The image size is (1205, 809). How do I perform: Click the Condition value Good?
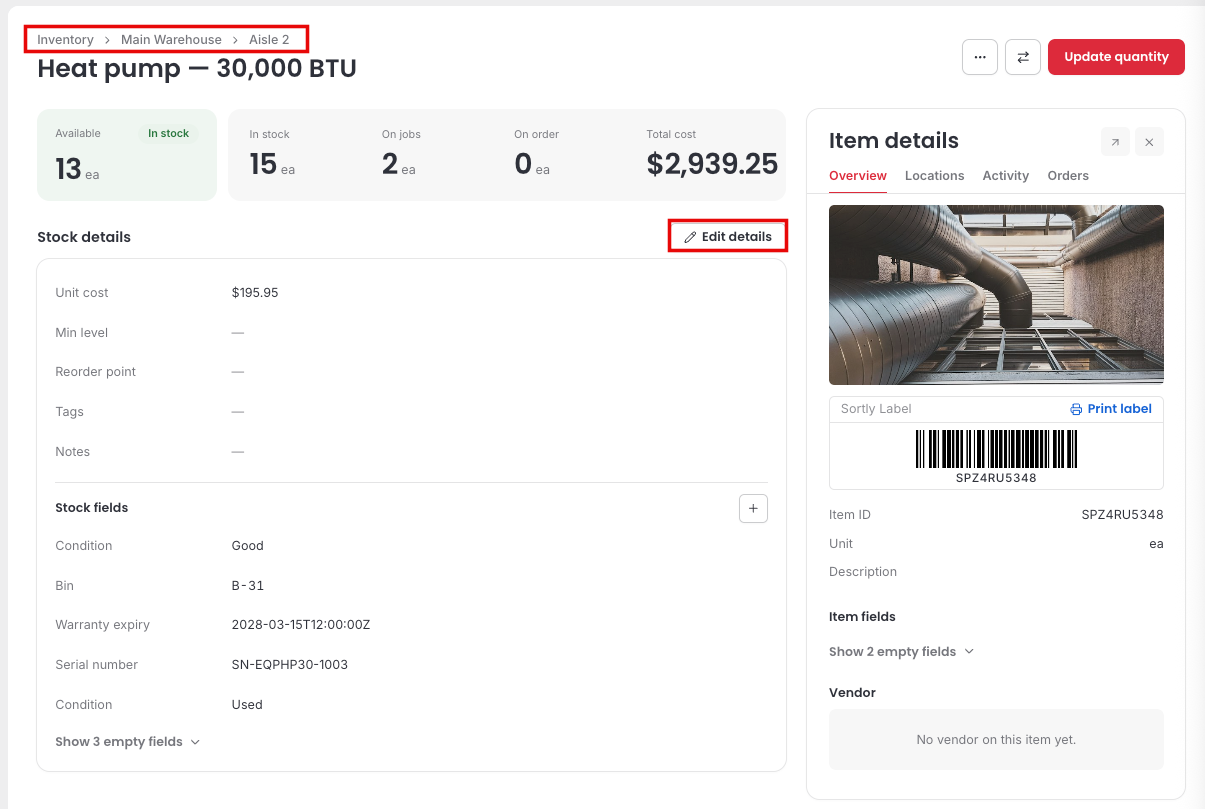pyautogui.click(x=247, y=546)
